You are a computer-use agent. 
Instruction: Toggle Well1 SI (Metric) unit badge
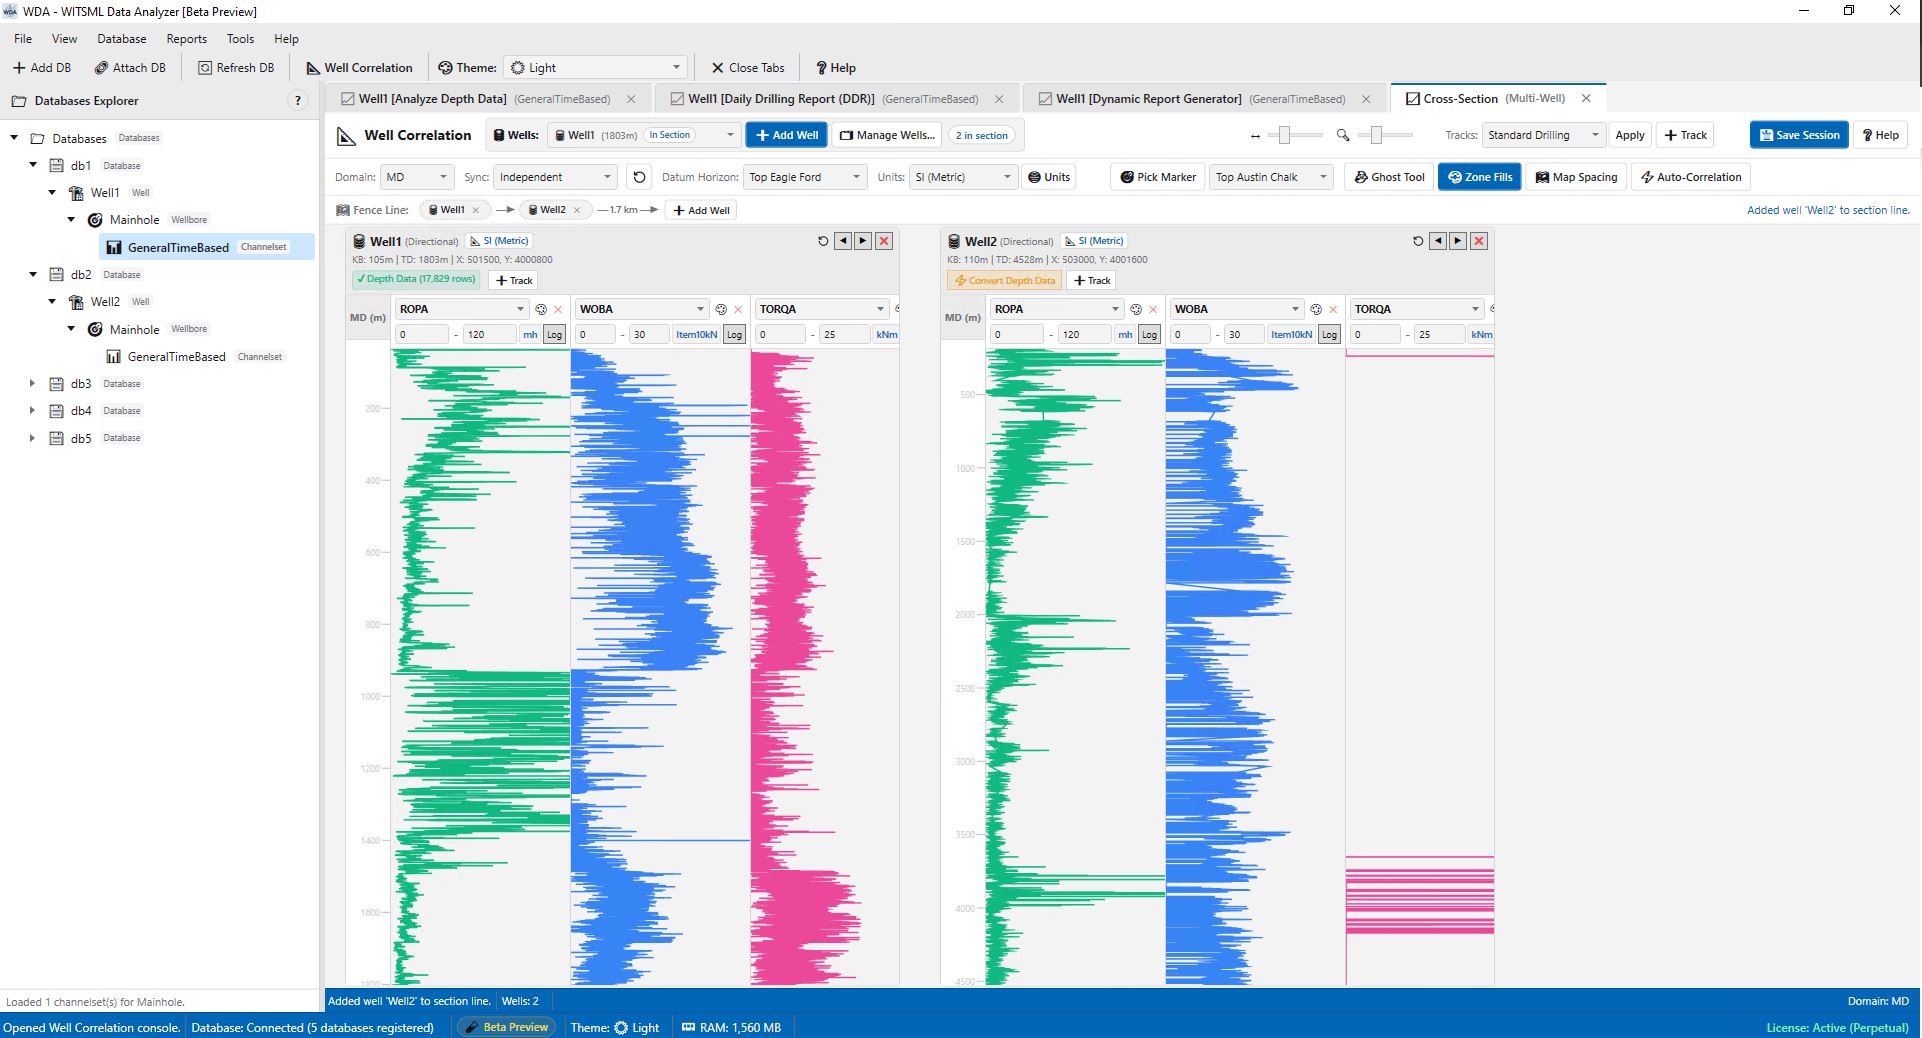coord(499,241)
